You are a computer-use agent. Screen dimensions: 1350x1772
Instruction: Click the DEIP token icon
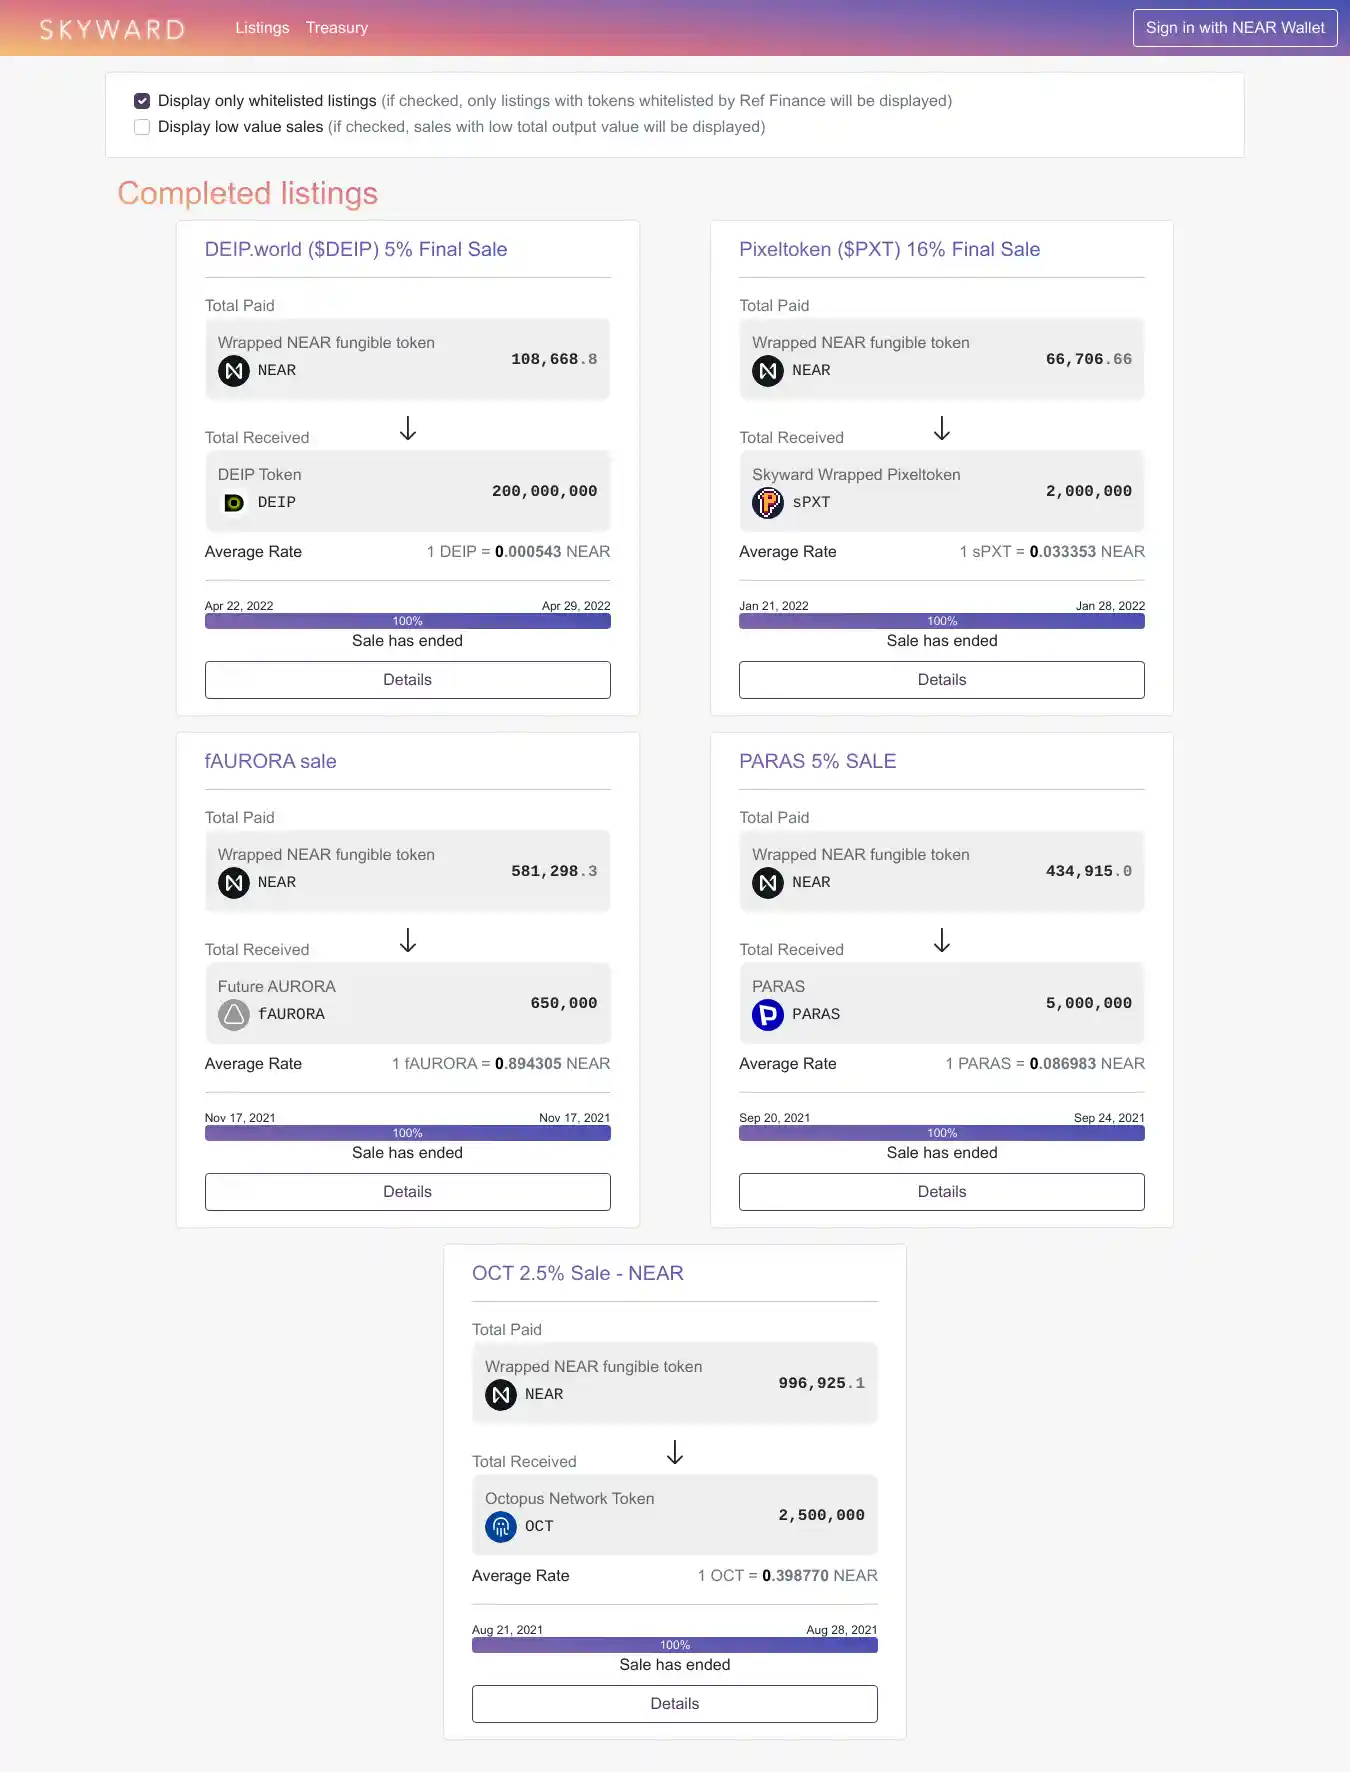(234, 503)
